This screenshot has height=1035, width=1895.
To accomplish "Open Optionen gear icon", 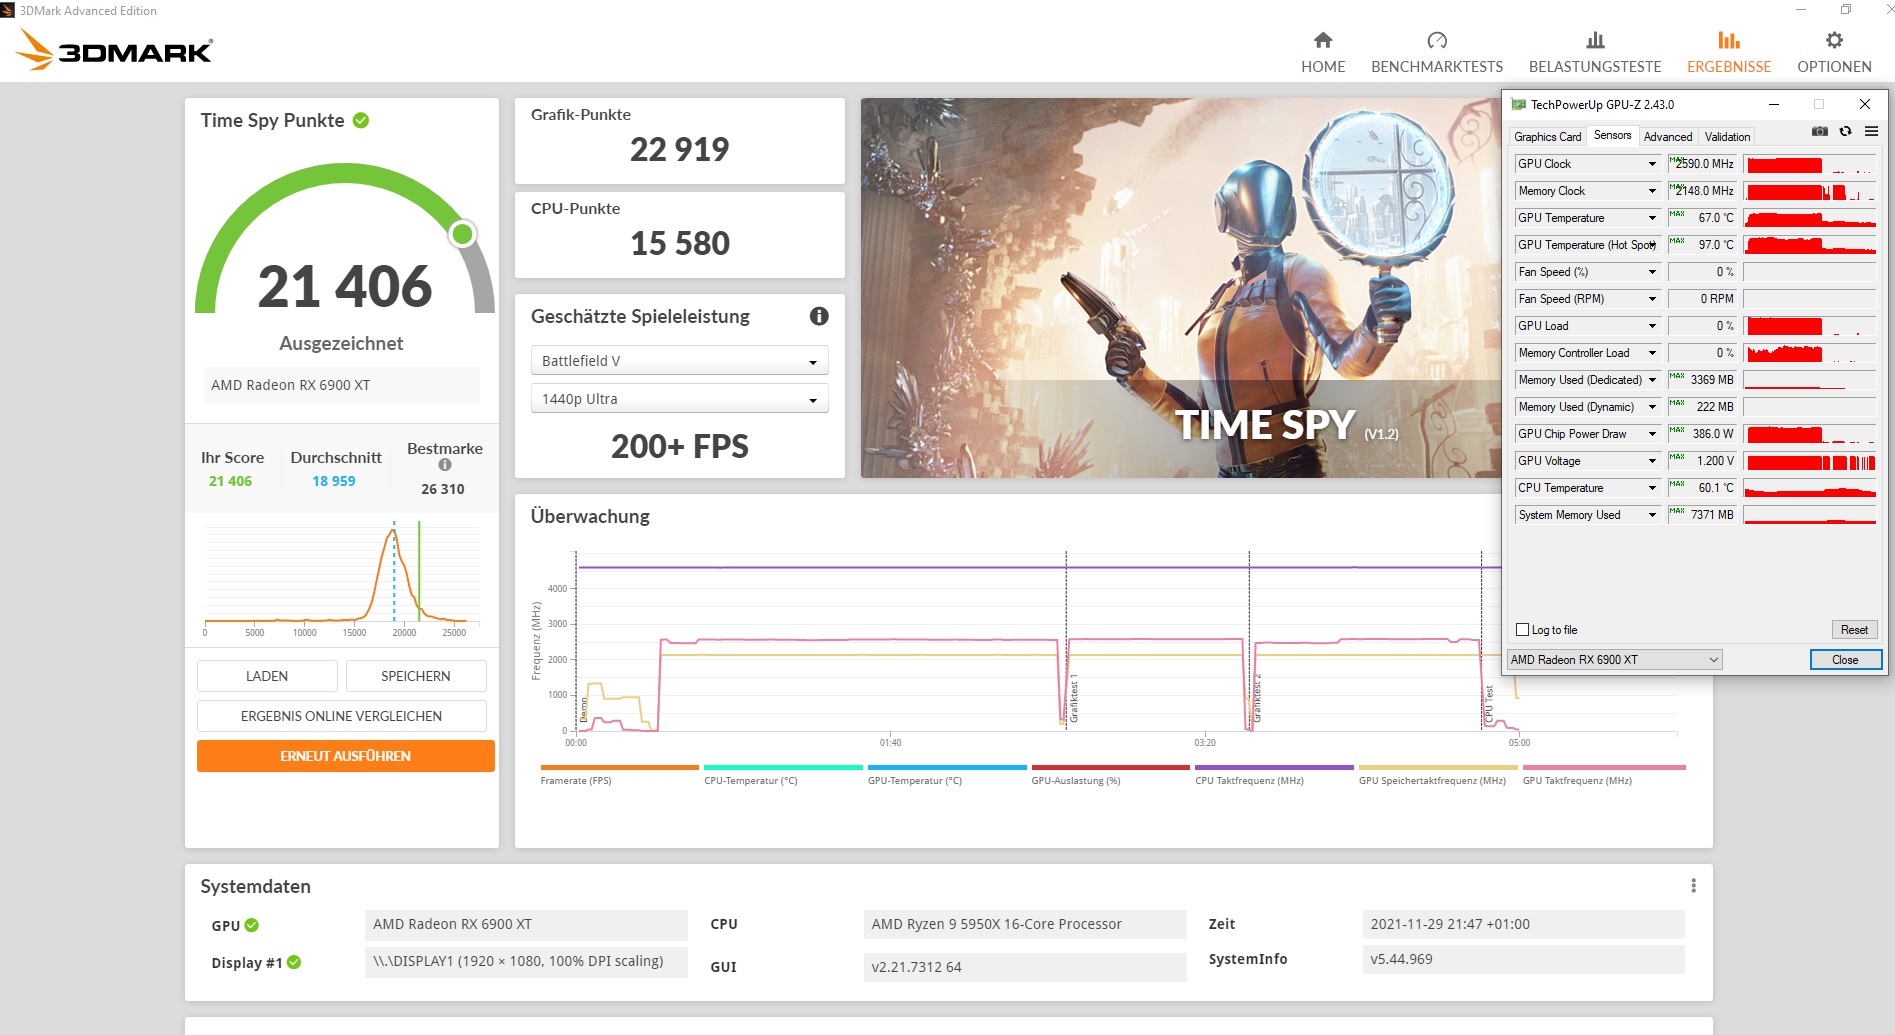I will point(1834,40).
